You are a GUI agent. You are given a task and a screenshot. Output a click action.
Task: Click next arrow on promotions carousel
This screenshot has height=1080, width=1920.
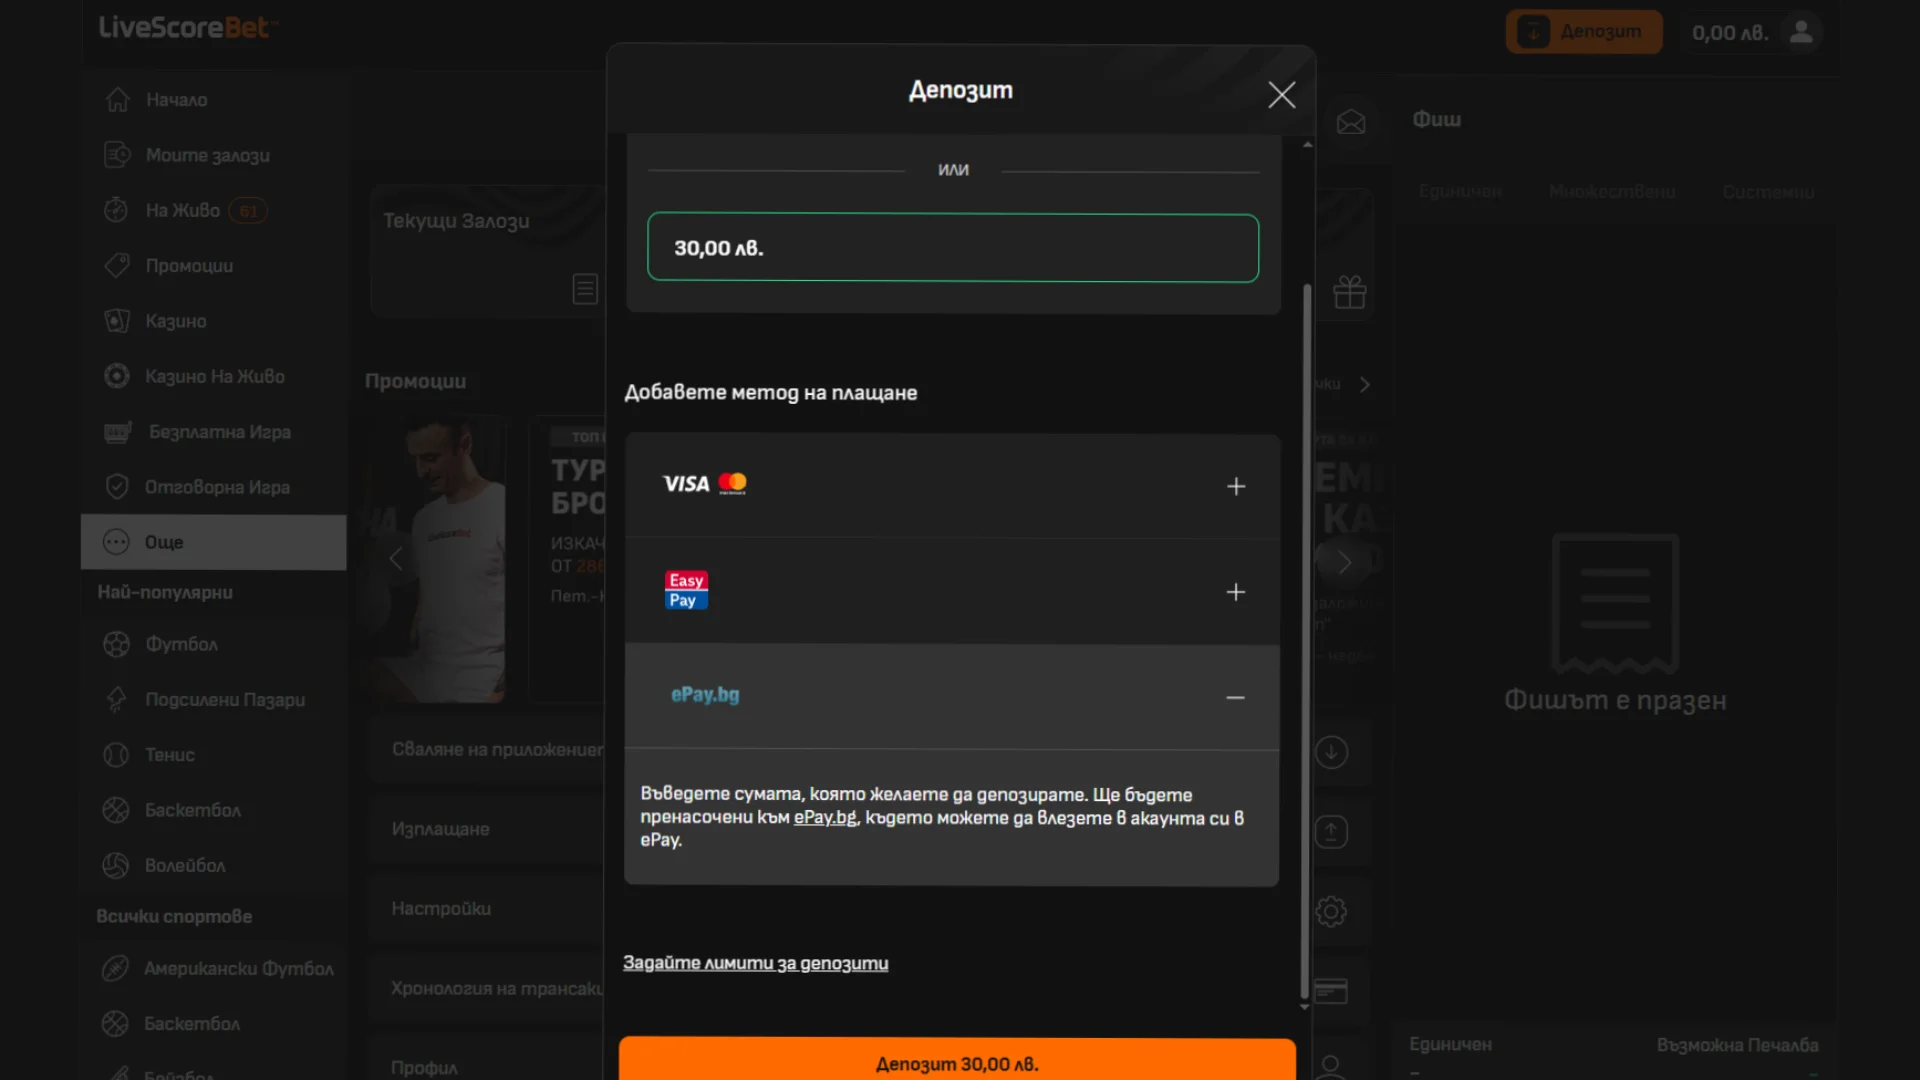[1345, 562]
